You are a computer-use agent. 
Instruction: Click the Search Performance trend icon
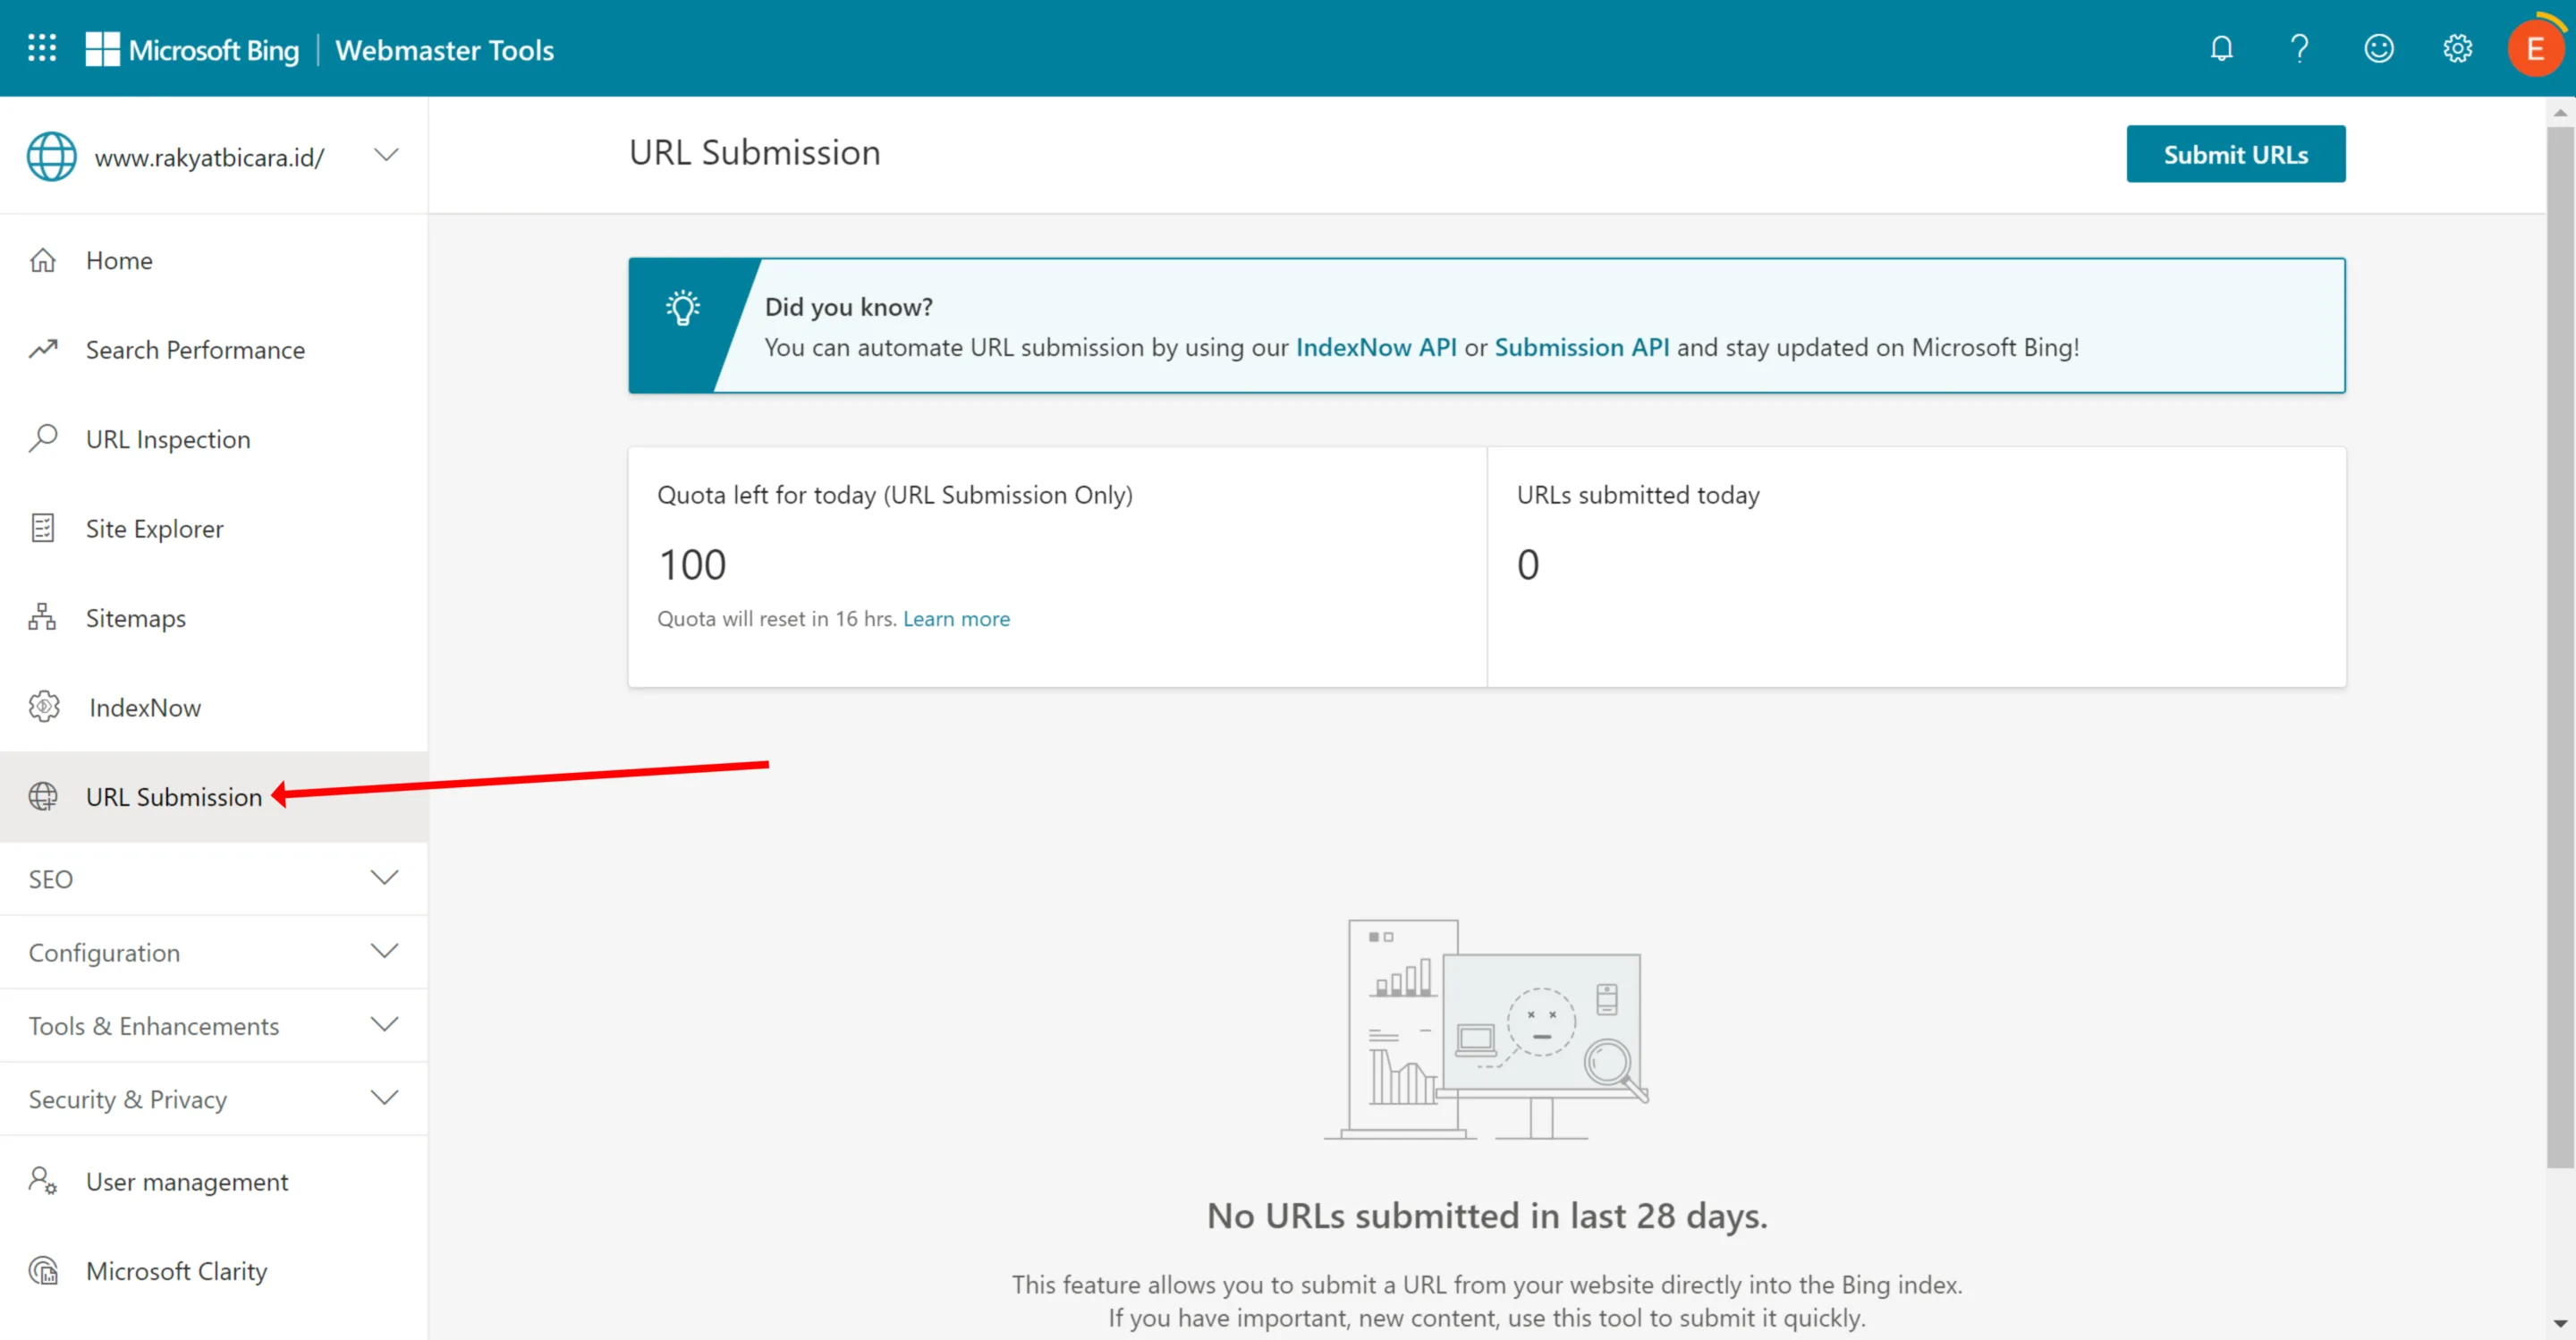[43, 349]
